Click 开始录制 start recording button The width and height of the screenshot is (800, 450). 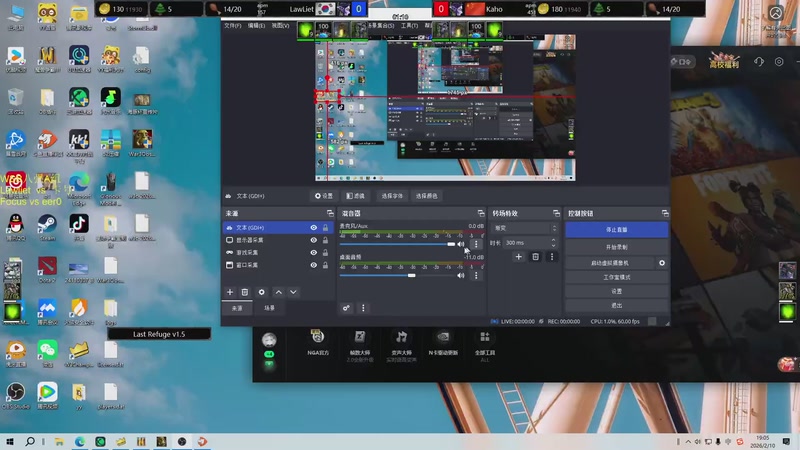(616, 247)
